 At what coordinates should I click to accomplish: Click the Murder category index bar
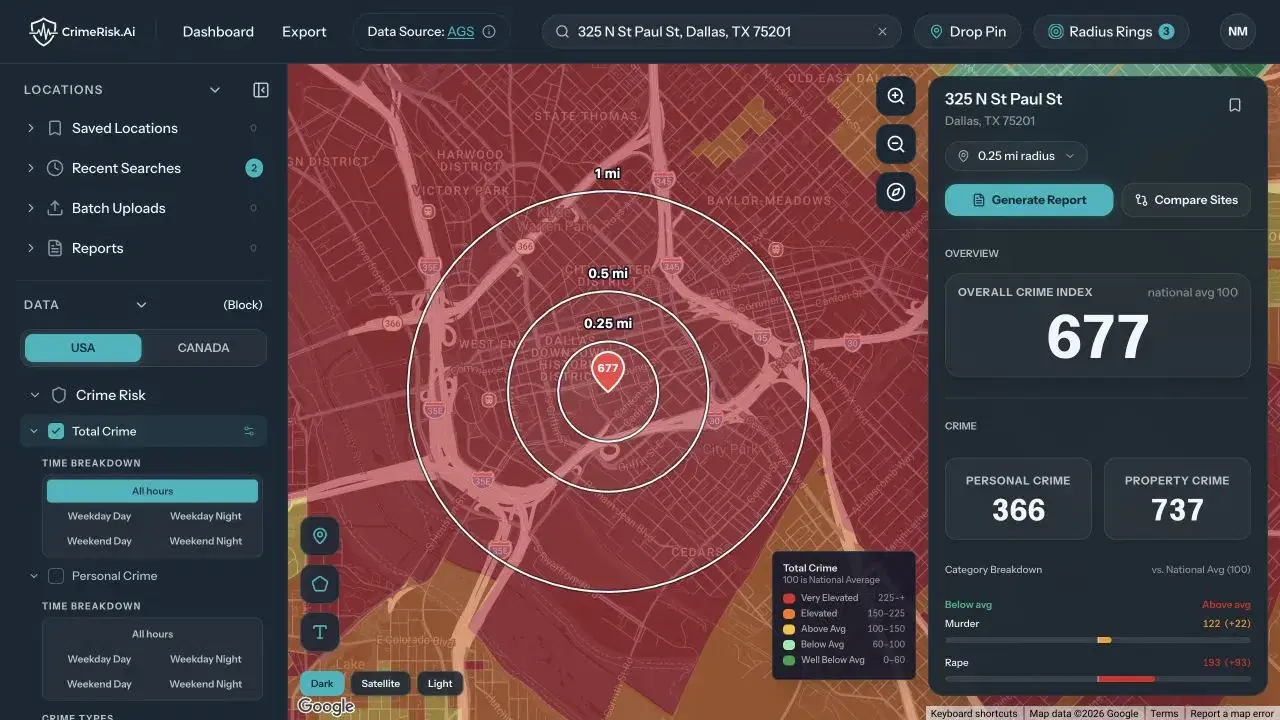(x=1098, y=640)
